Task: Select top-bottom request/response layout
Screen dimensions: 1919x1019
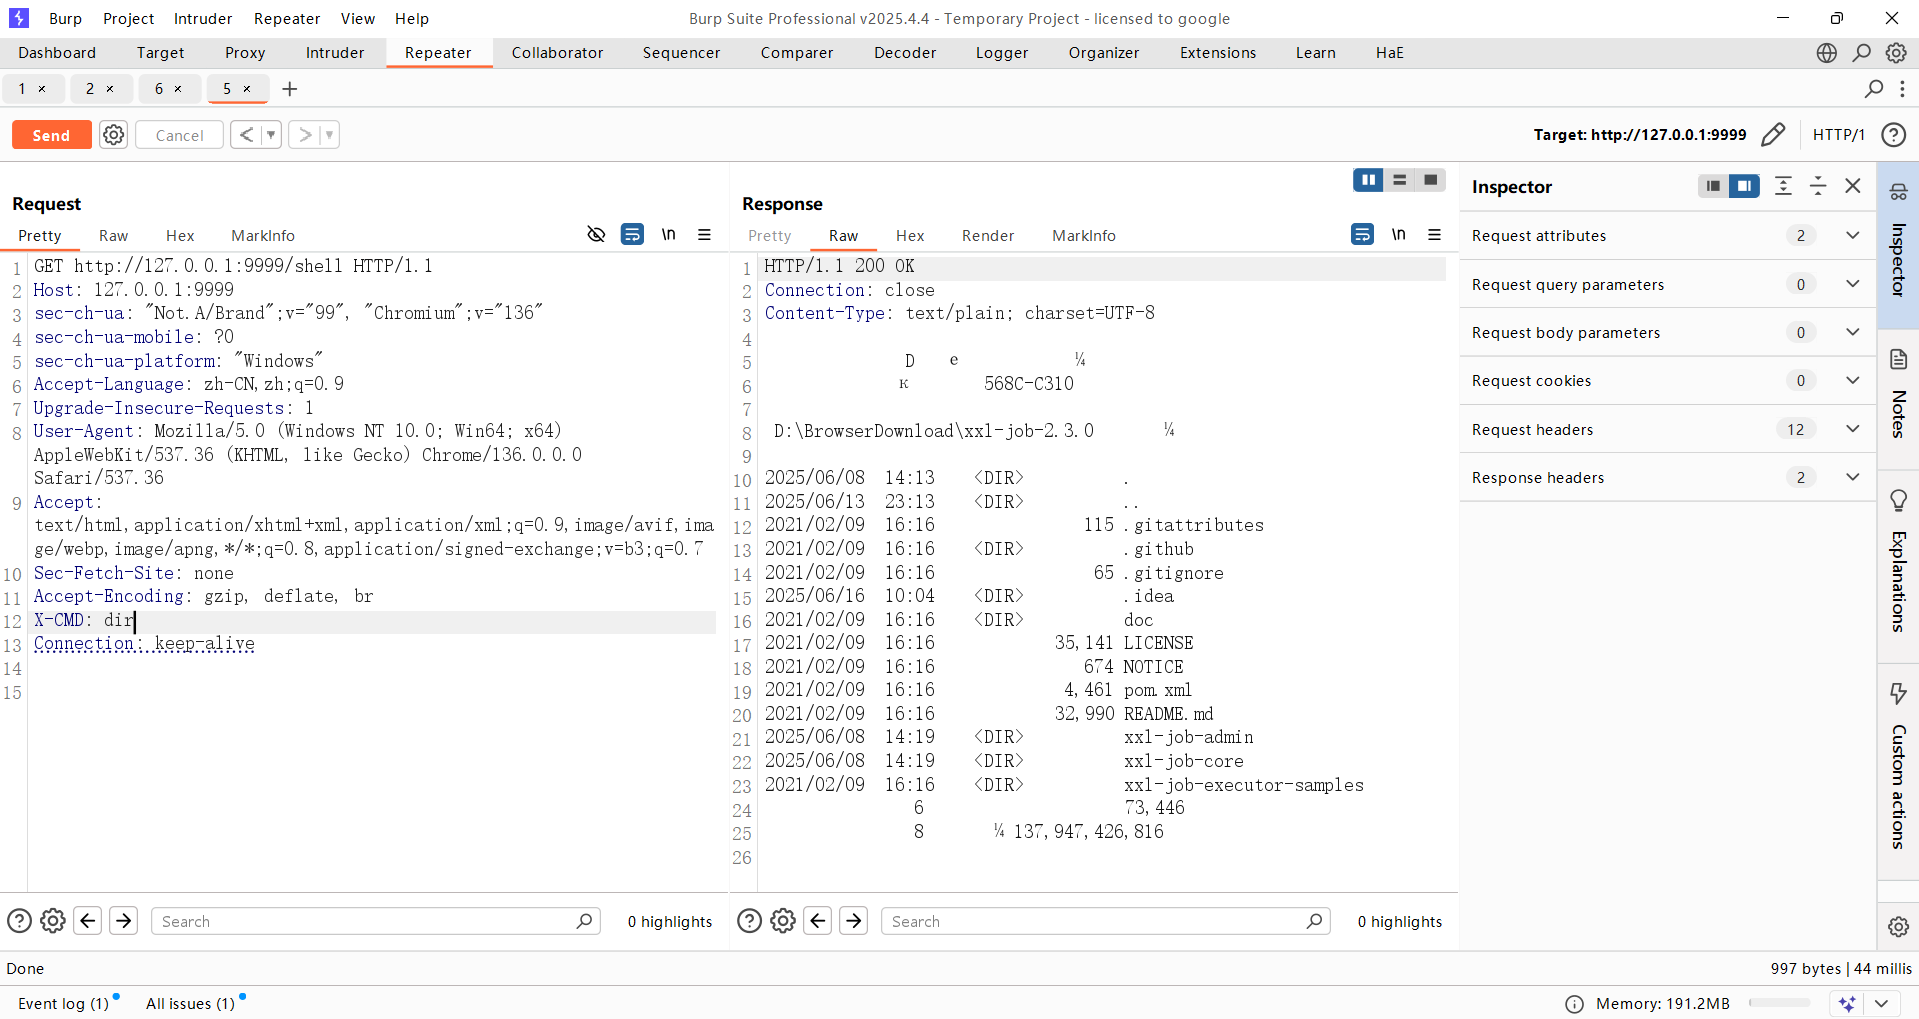Action: click(x=1399, y=180)
